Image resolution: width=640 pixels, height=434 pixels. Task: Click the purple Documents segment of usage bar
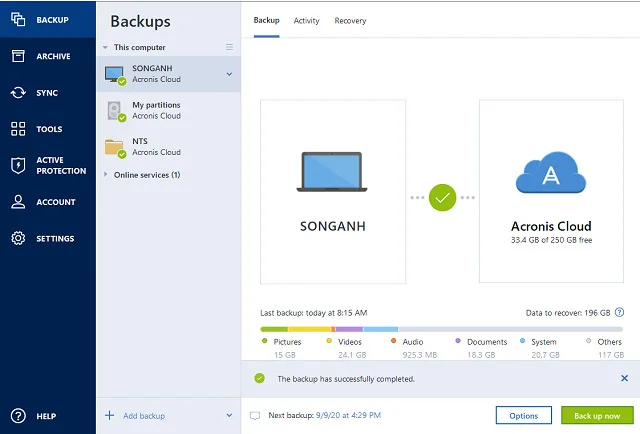coord(349,329)
